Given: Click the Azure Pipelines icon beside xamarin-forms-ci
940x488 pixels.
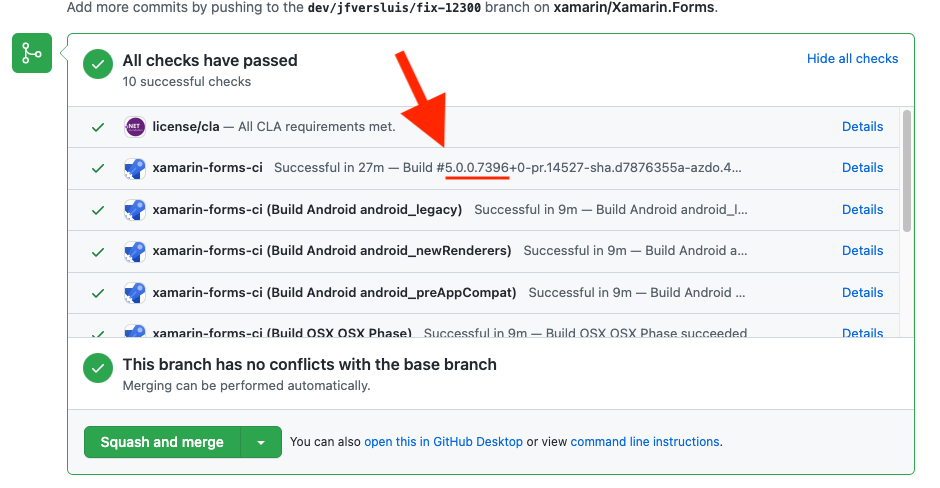Looking at the screenshot, I should [134, 168].
